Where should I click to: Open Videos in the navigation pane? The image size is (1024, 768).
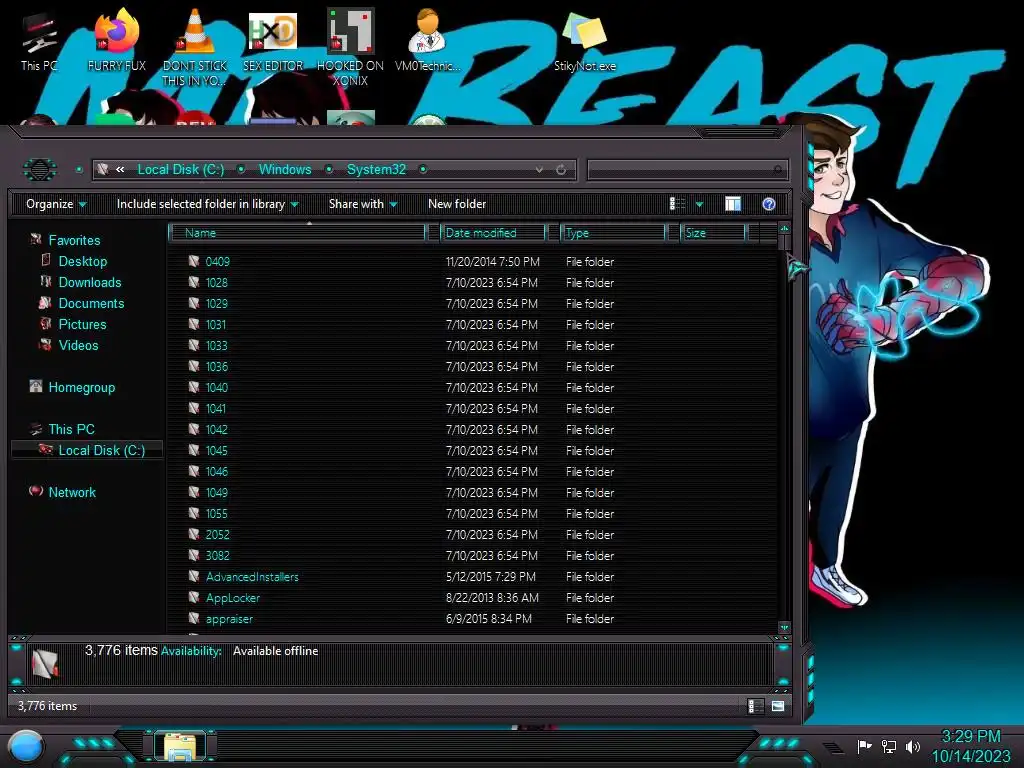78,345
